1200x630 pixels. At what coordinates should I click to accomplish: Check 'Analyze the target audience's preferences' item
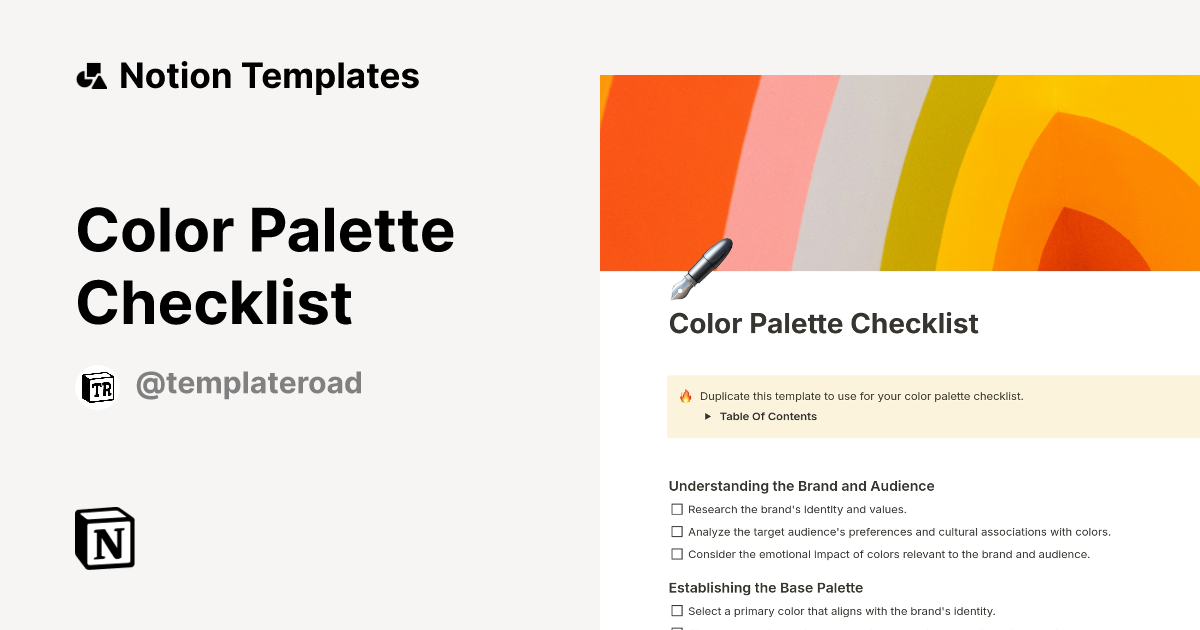tap(677, 531)
